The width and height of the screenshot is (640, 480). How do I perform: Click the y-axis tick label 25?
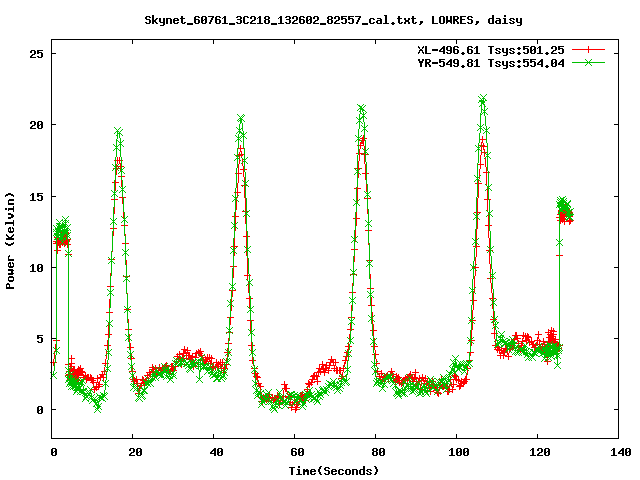tap(37, 54)
